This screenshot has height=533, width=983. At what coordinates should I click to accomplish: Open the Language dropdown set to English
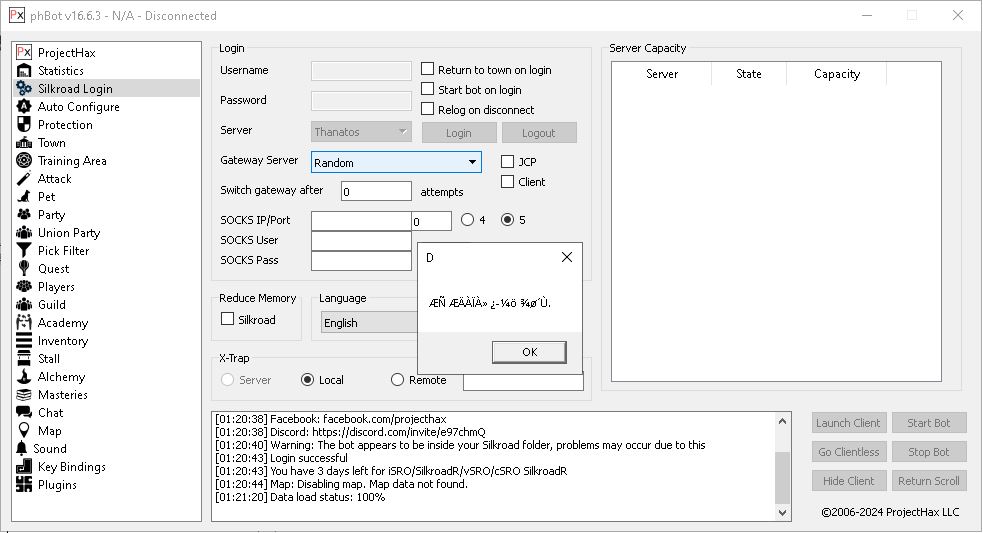pyautogui.click(x=369, y=322)
